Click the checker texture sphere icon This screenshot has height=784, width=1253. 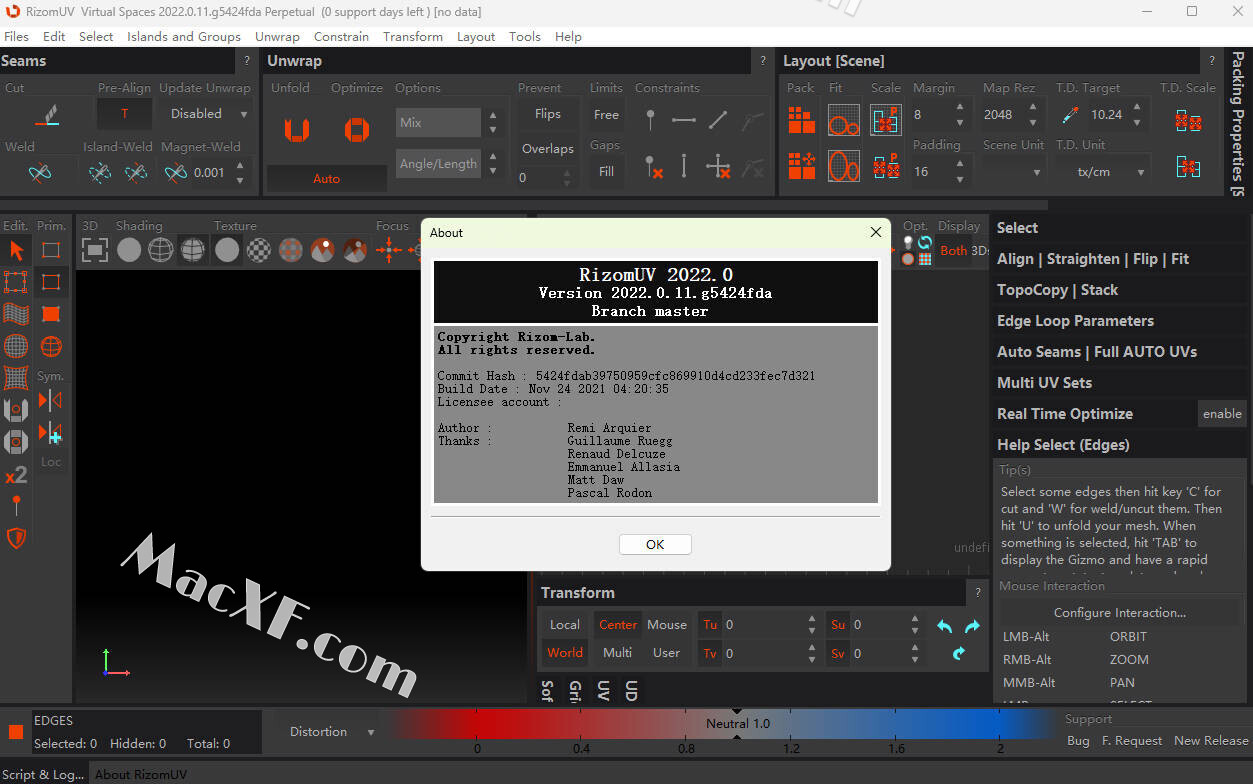[x=259, y=250]
